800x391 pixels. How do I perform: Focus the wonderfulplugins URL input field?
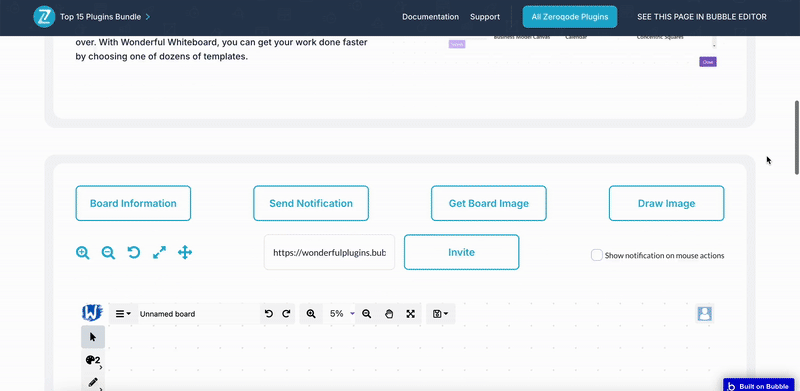[x=329, y=252]
